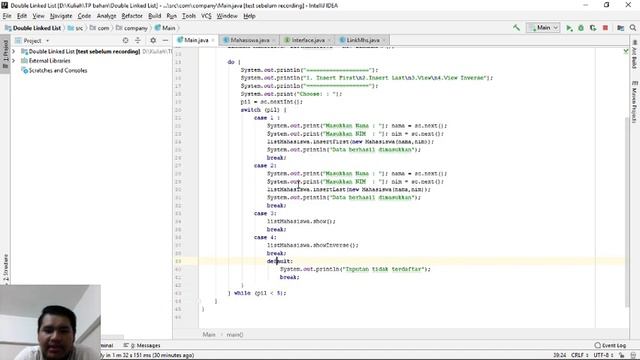Open the Window menu
Screen dimensions: 640x360
pyautogui.click(x=227, y=16)
